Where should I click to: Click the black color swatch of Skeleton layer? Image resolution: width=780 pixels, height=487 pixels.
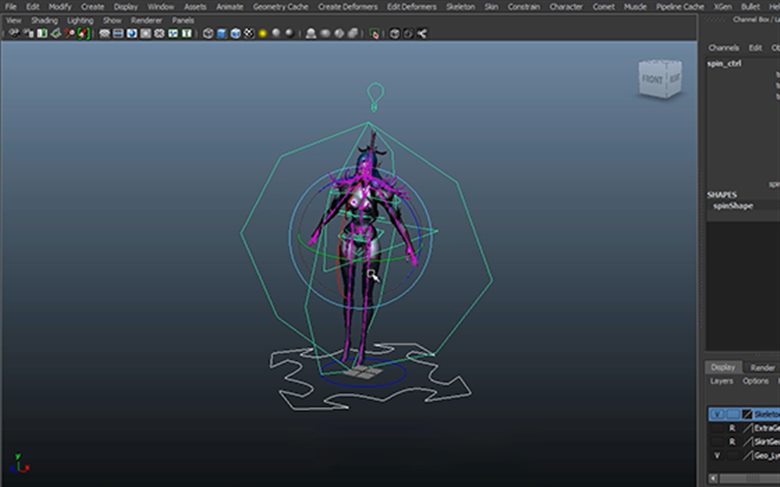coord(747,414)
